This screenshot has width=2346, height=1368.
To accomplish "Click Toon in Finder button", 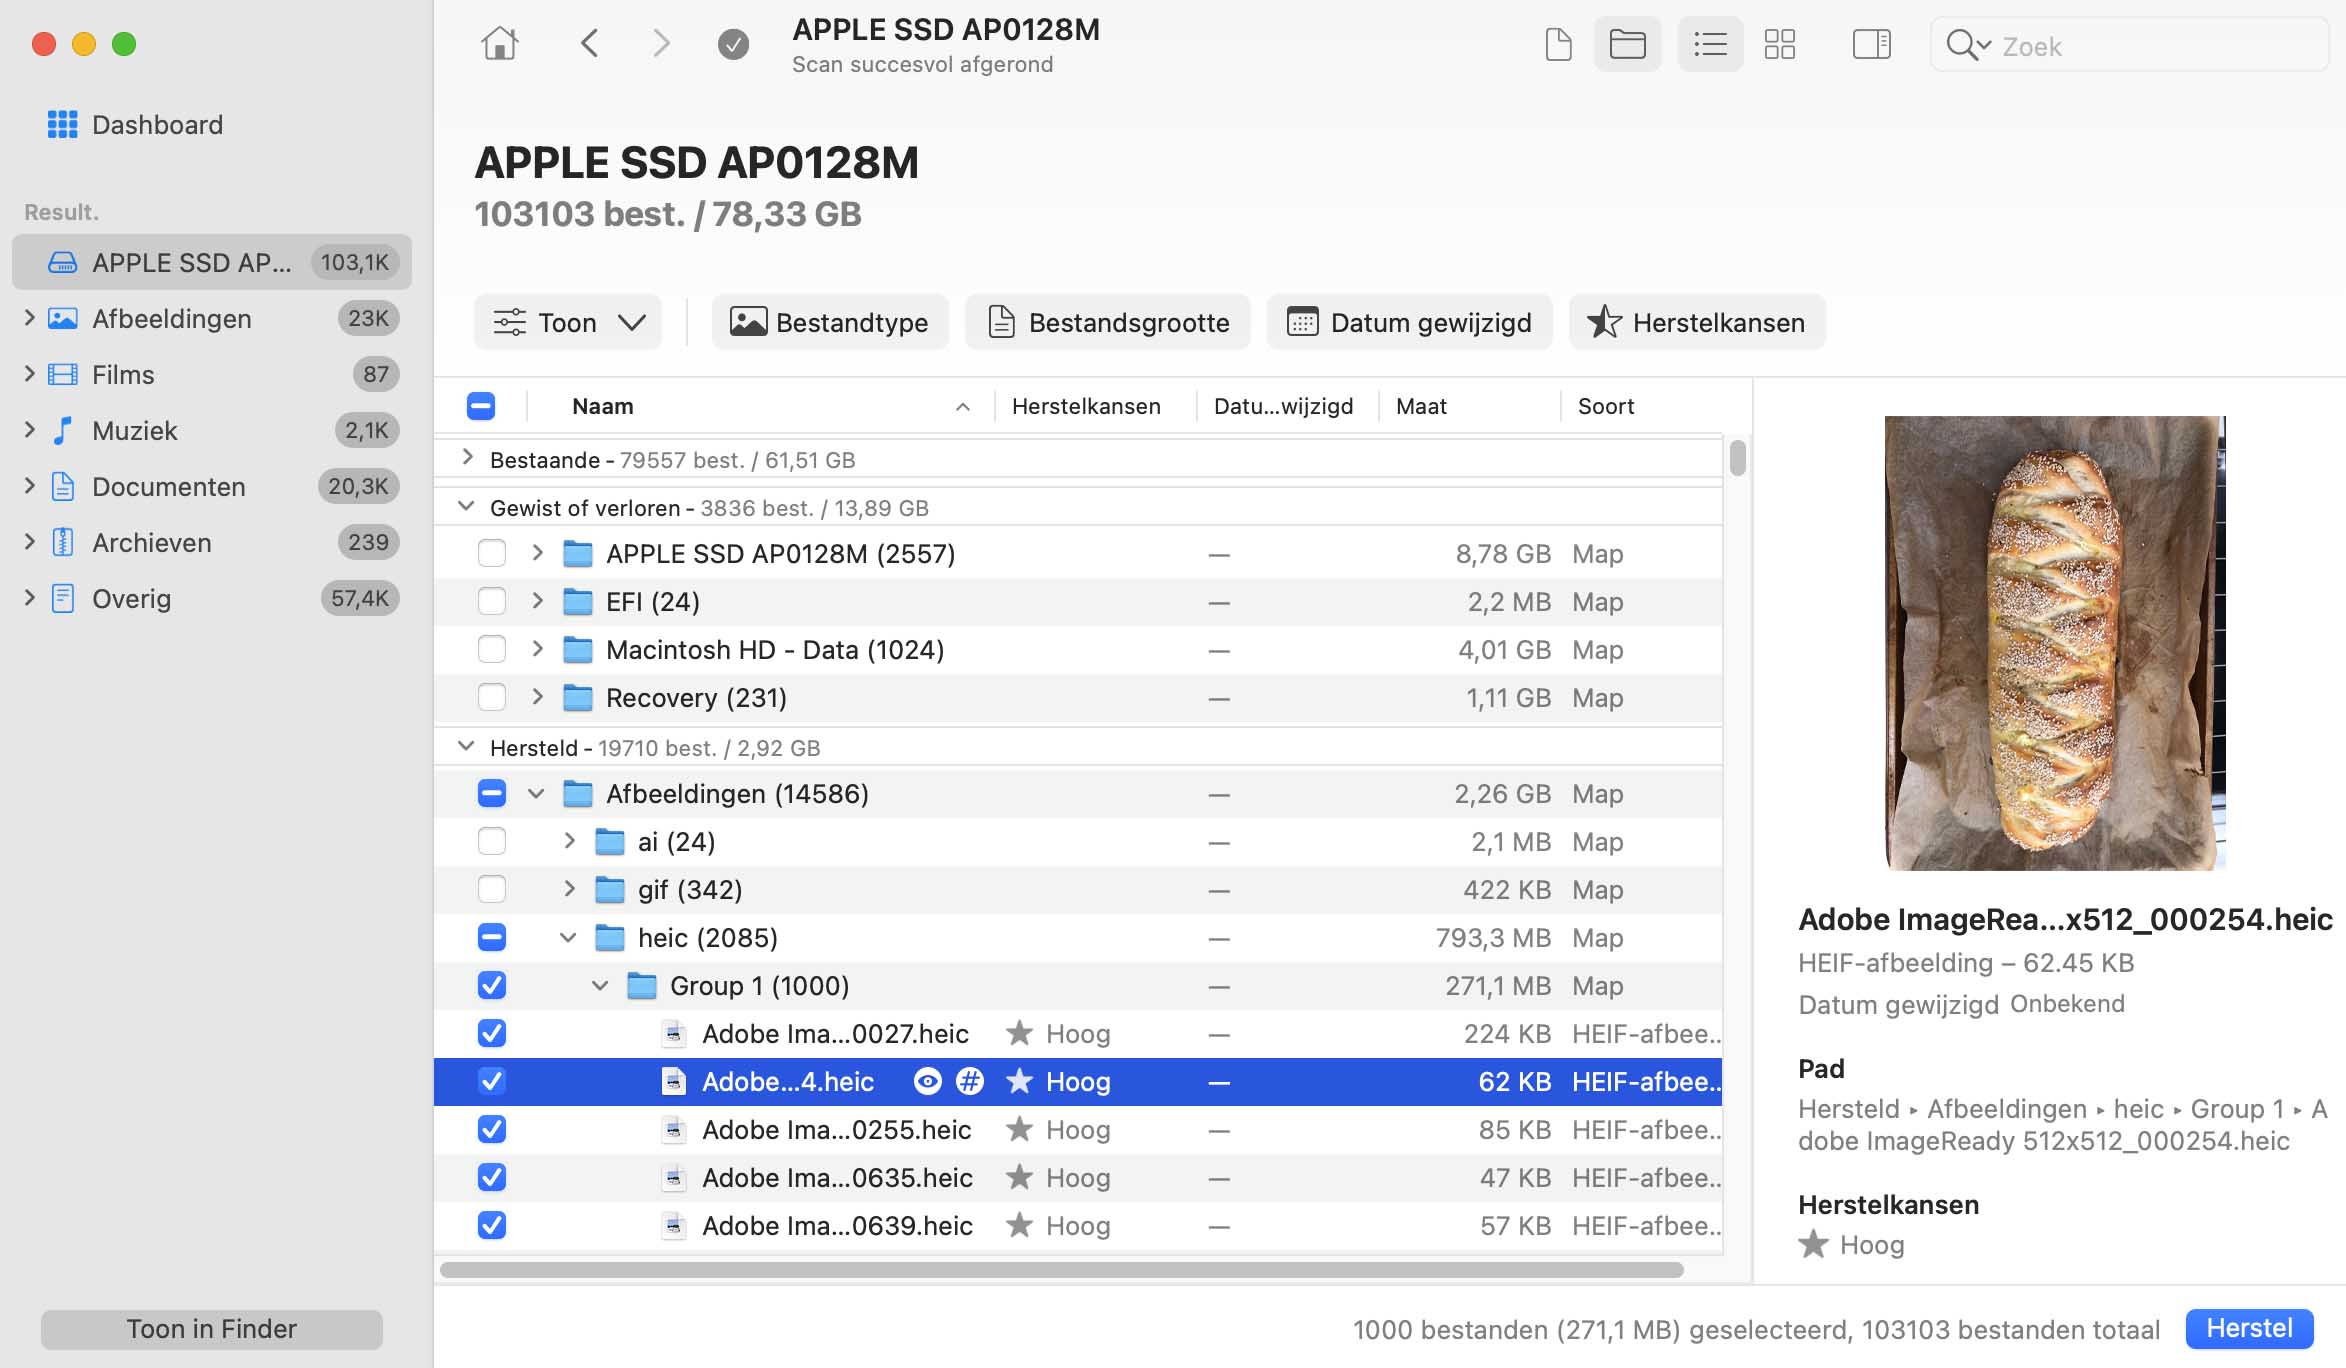I will (x=211, y=1328).
